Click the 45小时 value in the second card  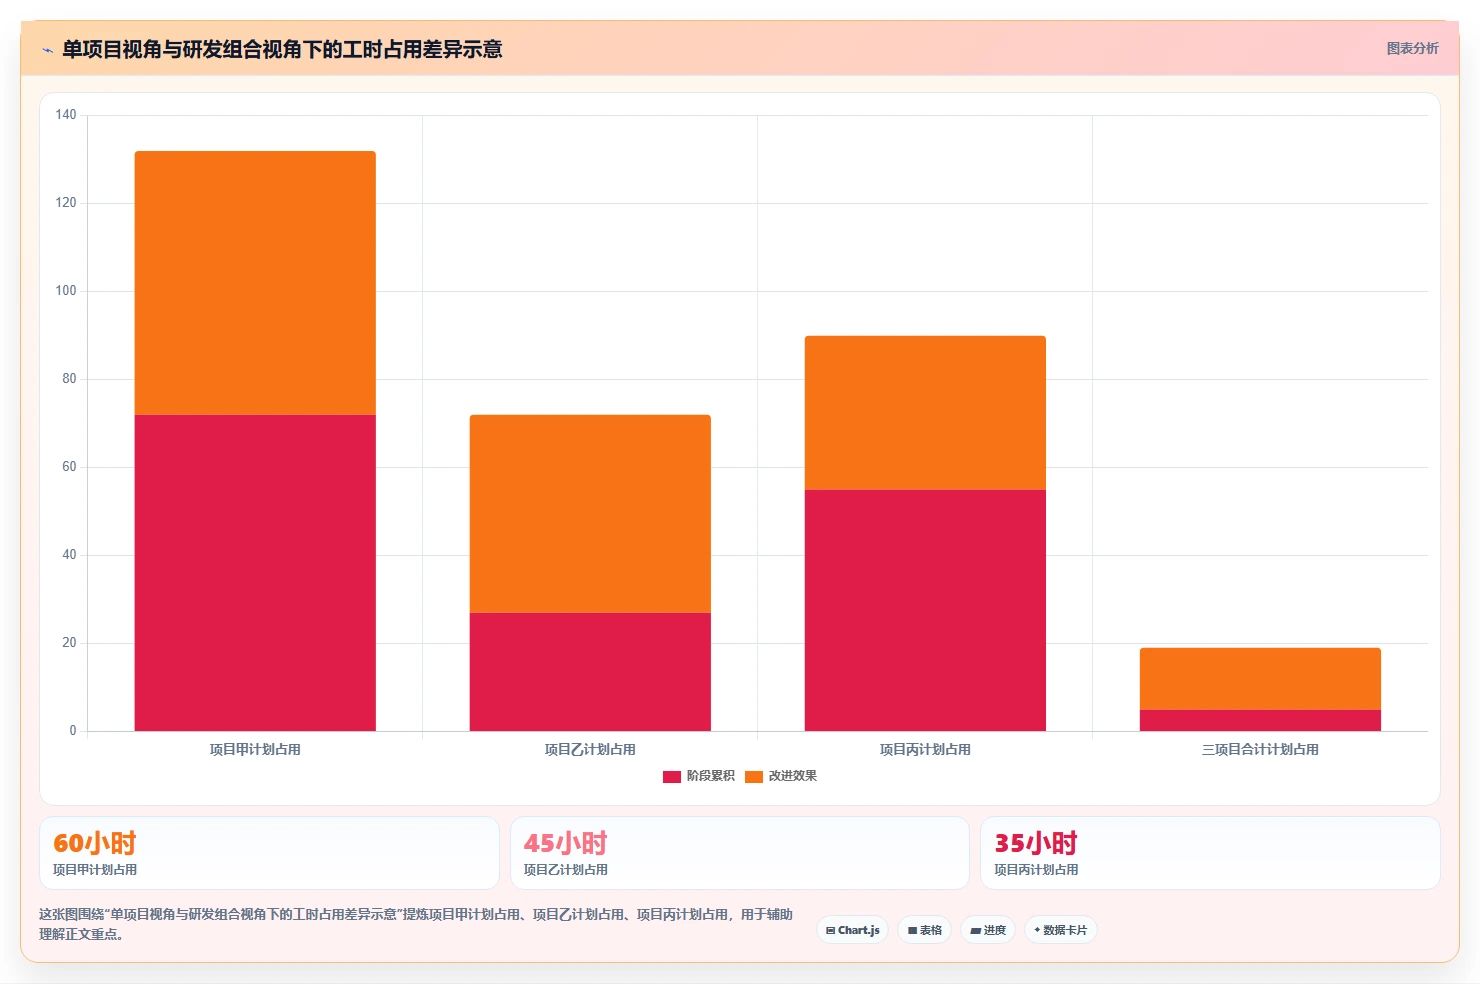click(565, 843)
